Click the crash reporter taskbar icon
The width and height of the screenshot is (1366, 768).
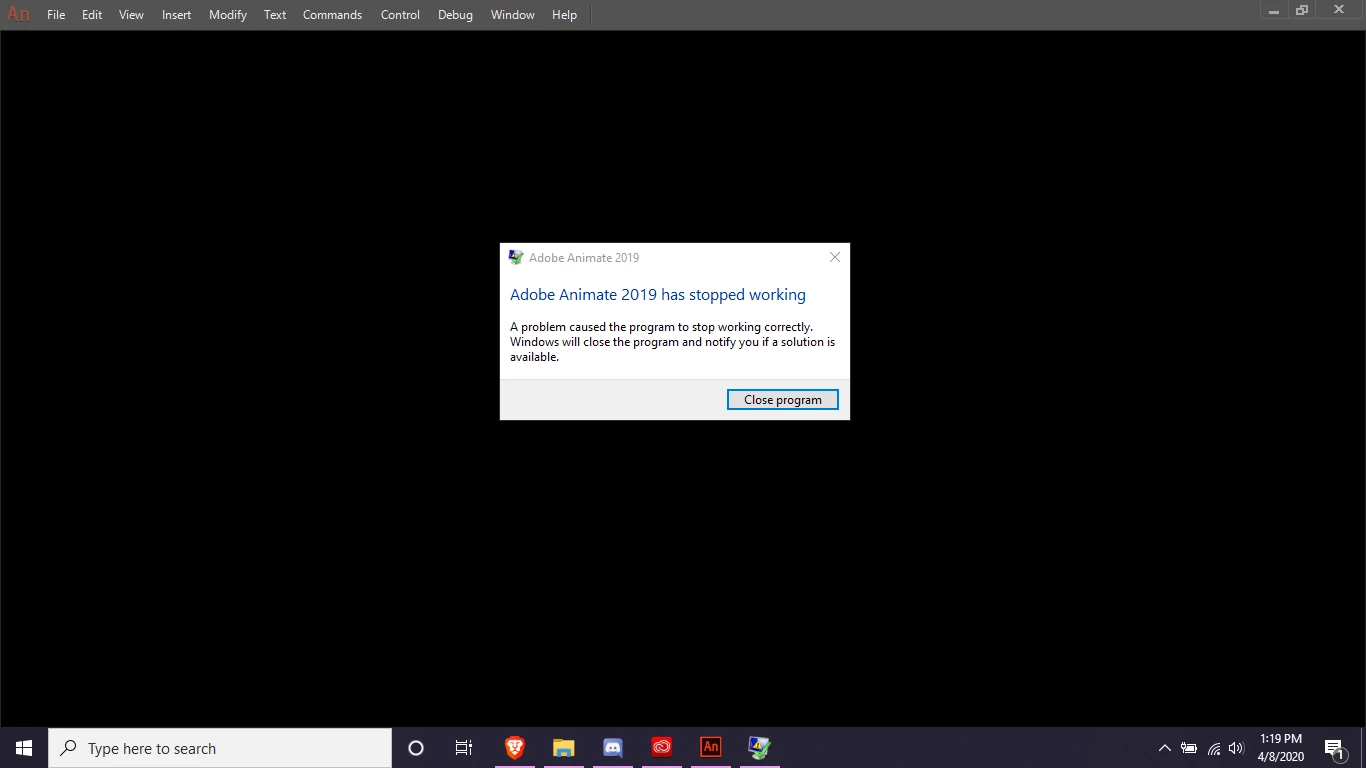pyautogui.click(x=760, y=748)
